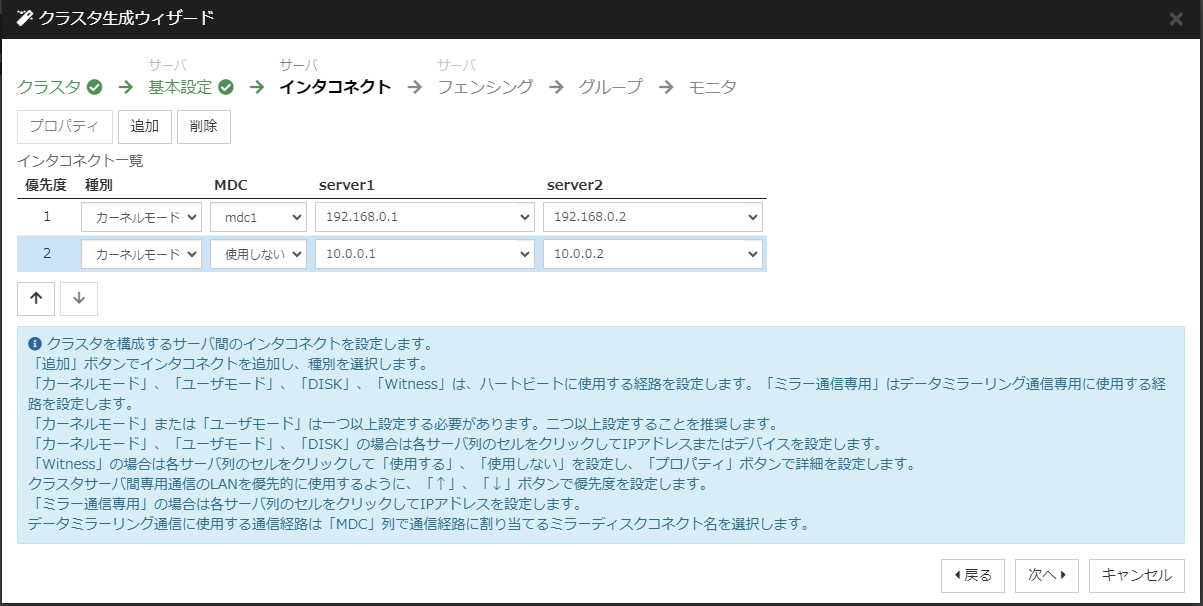
Task: Click 追加 to add a new interconnect
Action: (x=145, y=126)
